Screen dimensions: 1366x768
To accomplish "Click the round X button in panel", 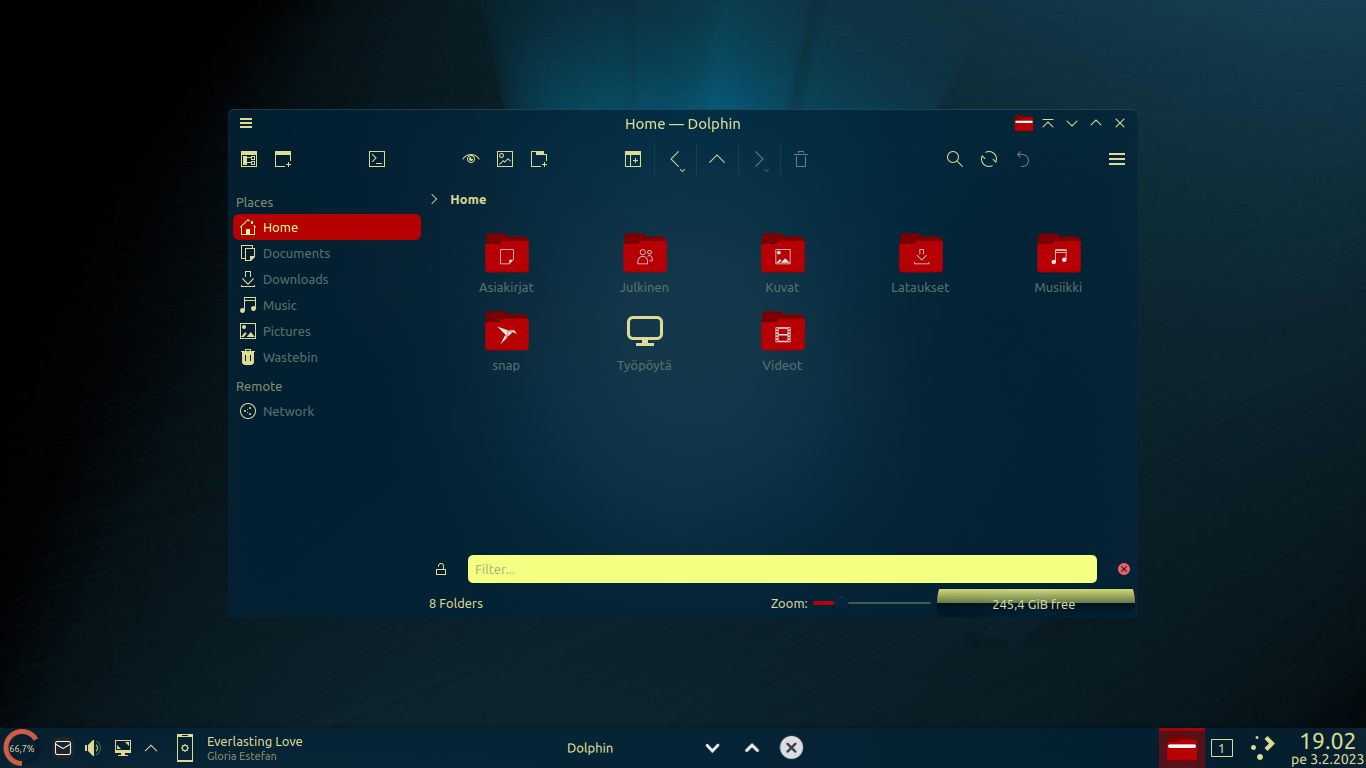I will [791, 747].
